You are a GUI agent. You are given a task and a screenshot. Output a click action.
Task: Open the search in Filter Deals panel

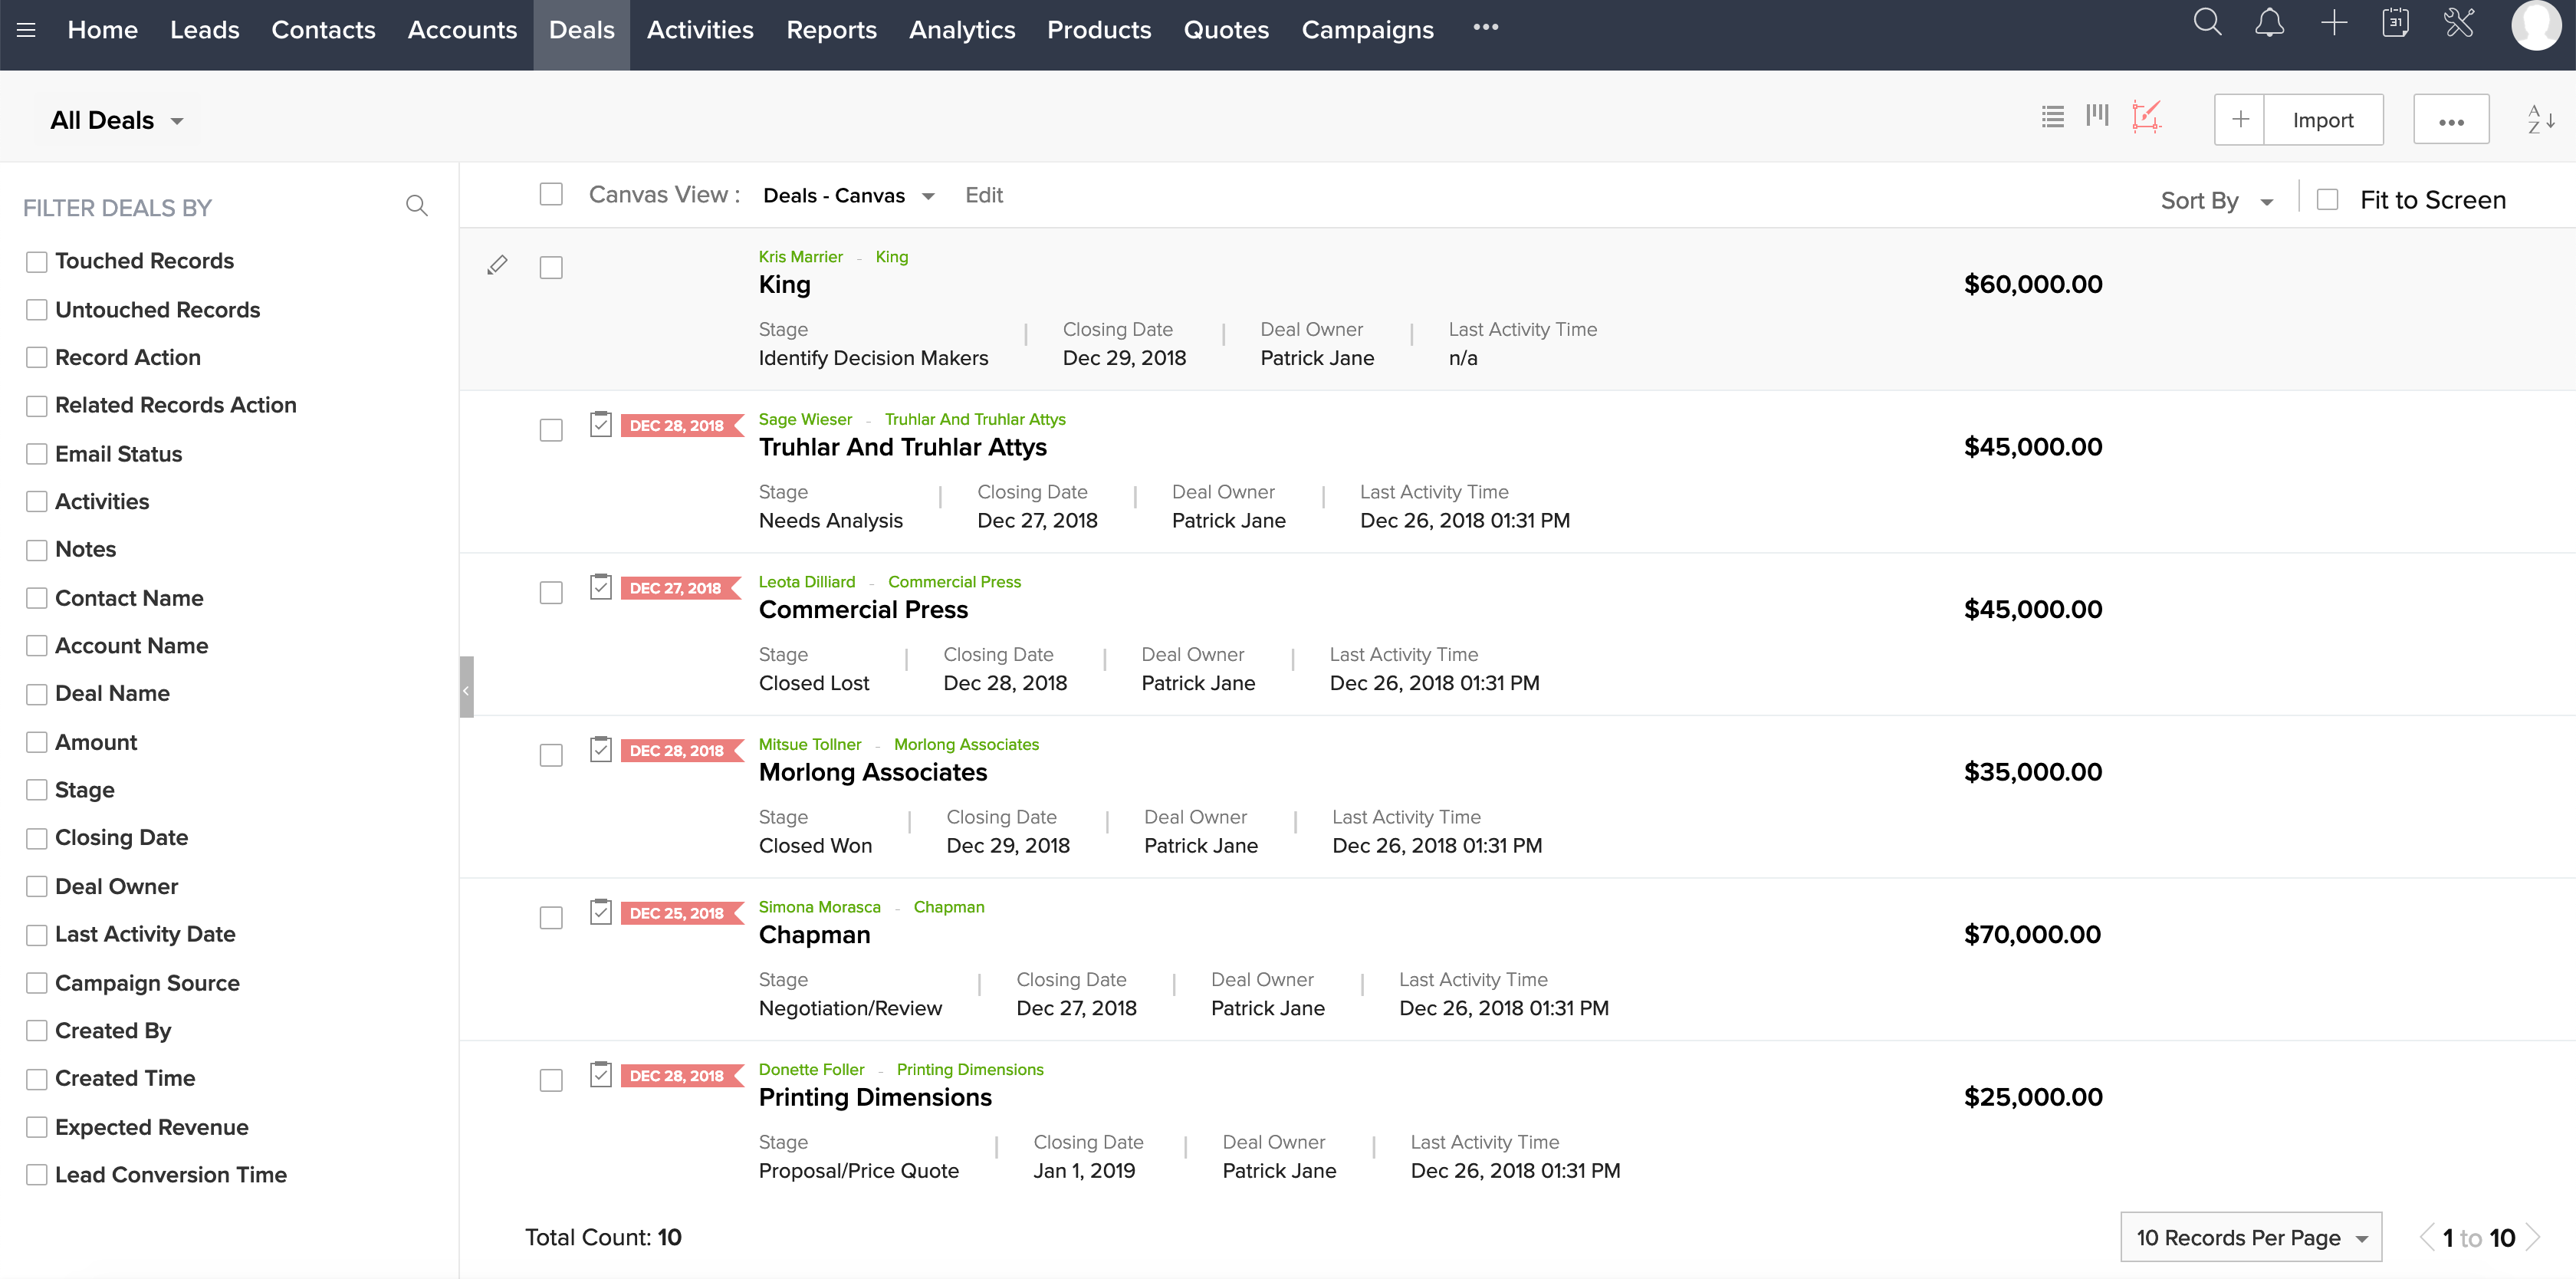point(417,206)
